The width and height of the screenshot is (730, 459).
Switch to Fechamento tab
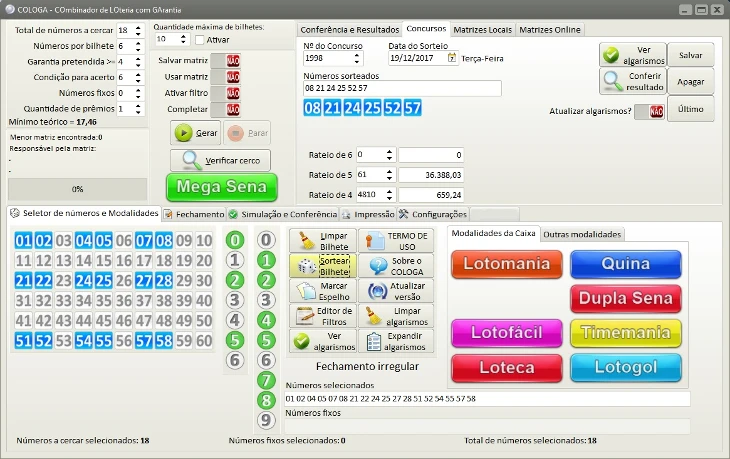pos(194,214)
